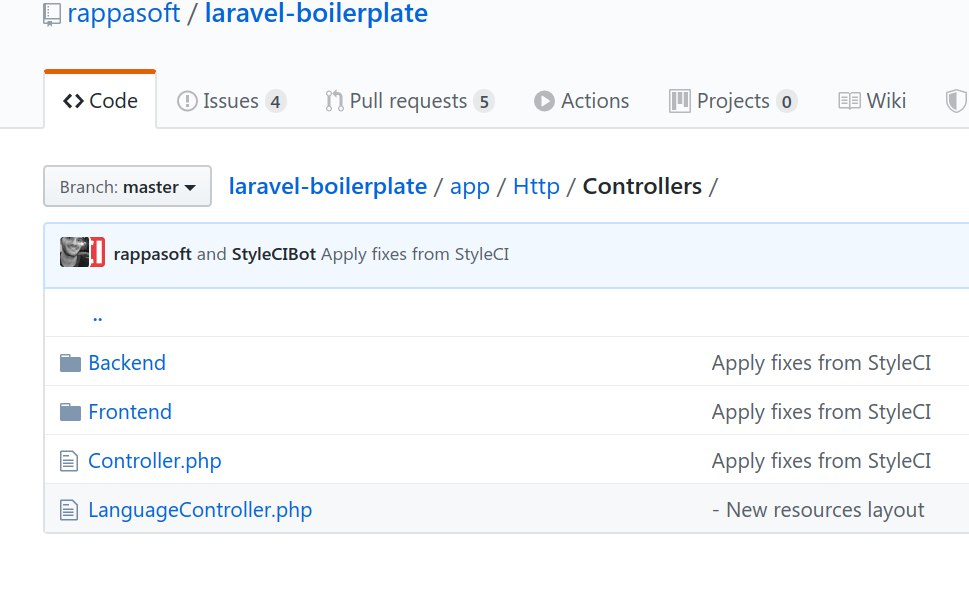Open the New resources layout commit message
Image resolution: width=969 pixels, height=592 pixels.
point(818,510)
